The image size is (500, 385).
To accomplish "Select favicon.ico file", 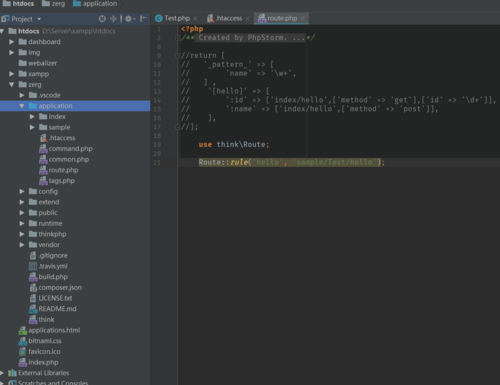I will point(40,351).
